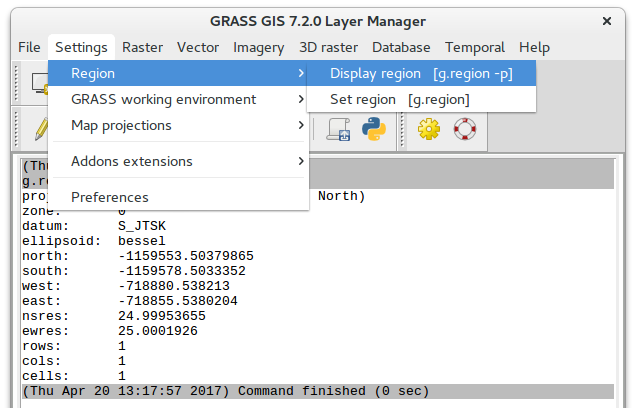The image size is (640, 408).
Task: Open the Database menu
Action: [401, 47]
